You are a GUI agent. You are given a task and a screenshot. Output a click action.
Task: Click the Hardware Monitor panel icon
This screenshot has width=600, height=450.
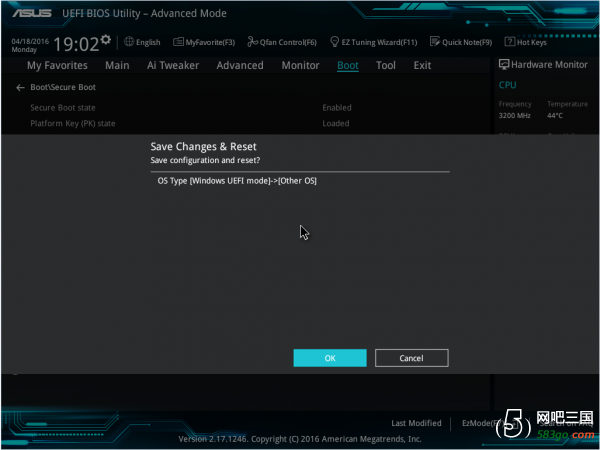tap(504, 65)
